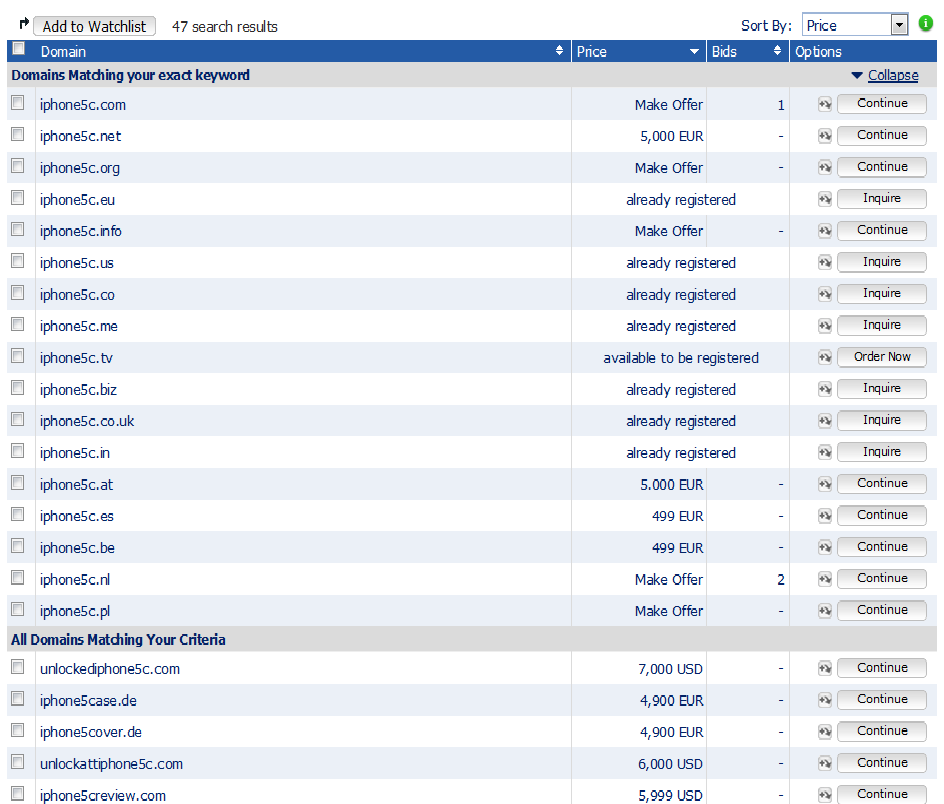Click the watchlist icon in iphone5c.eu row
This screenshot has width=944, height=804.
pyautogui.click(x=825, y=199)
